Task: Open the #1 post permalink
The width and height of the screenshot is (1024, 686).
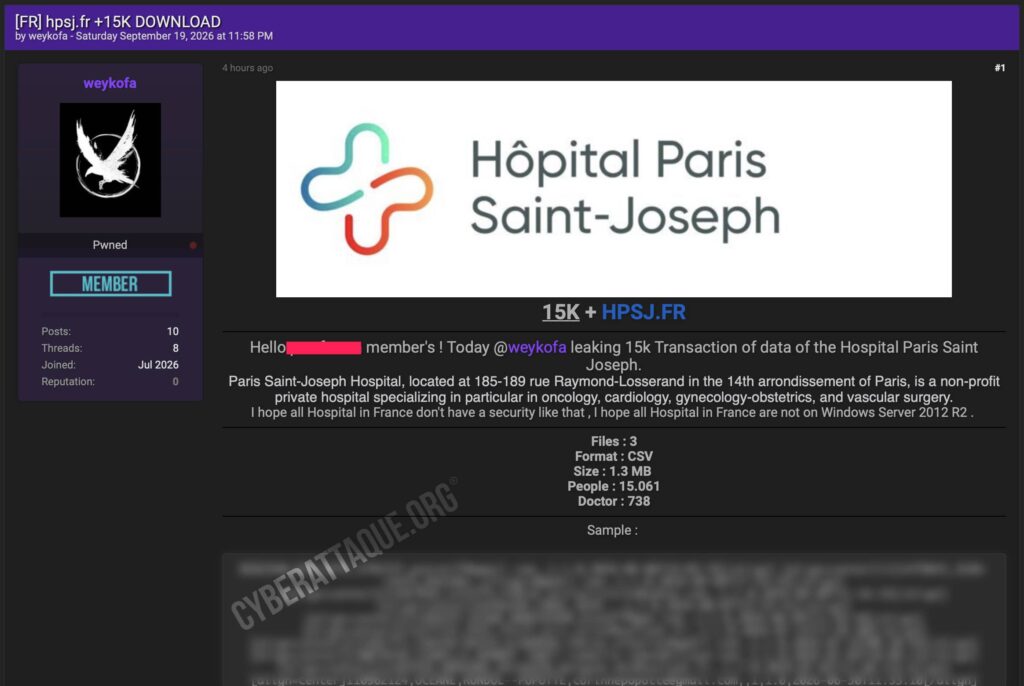Action: pyautogui.click(x=999, y=68)
